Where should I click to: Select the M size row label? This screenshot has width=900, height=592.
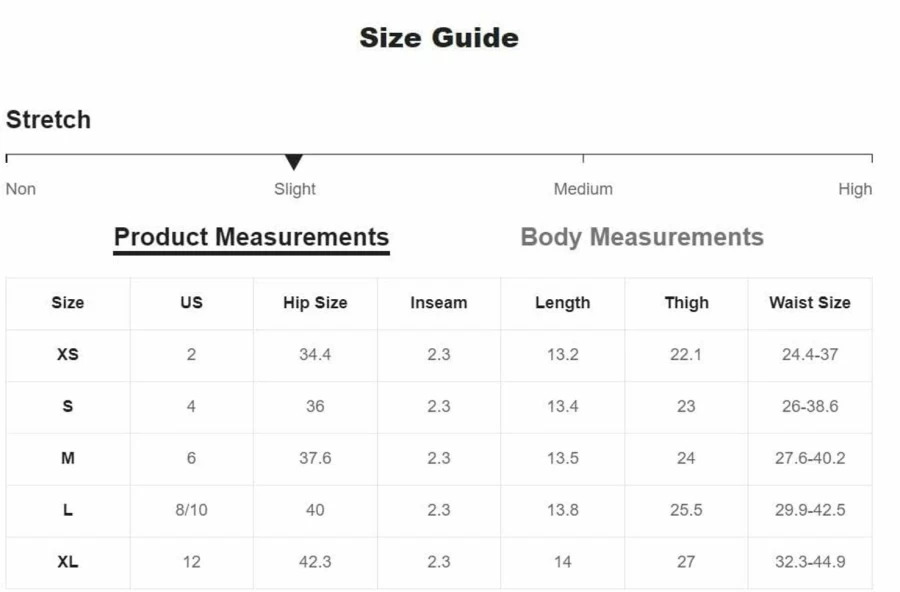pyautogui.click(x=68, y=458)
